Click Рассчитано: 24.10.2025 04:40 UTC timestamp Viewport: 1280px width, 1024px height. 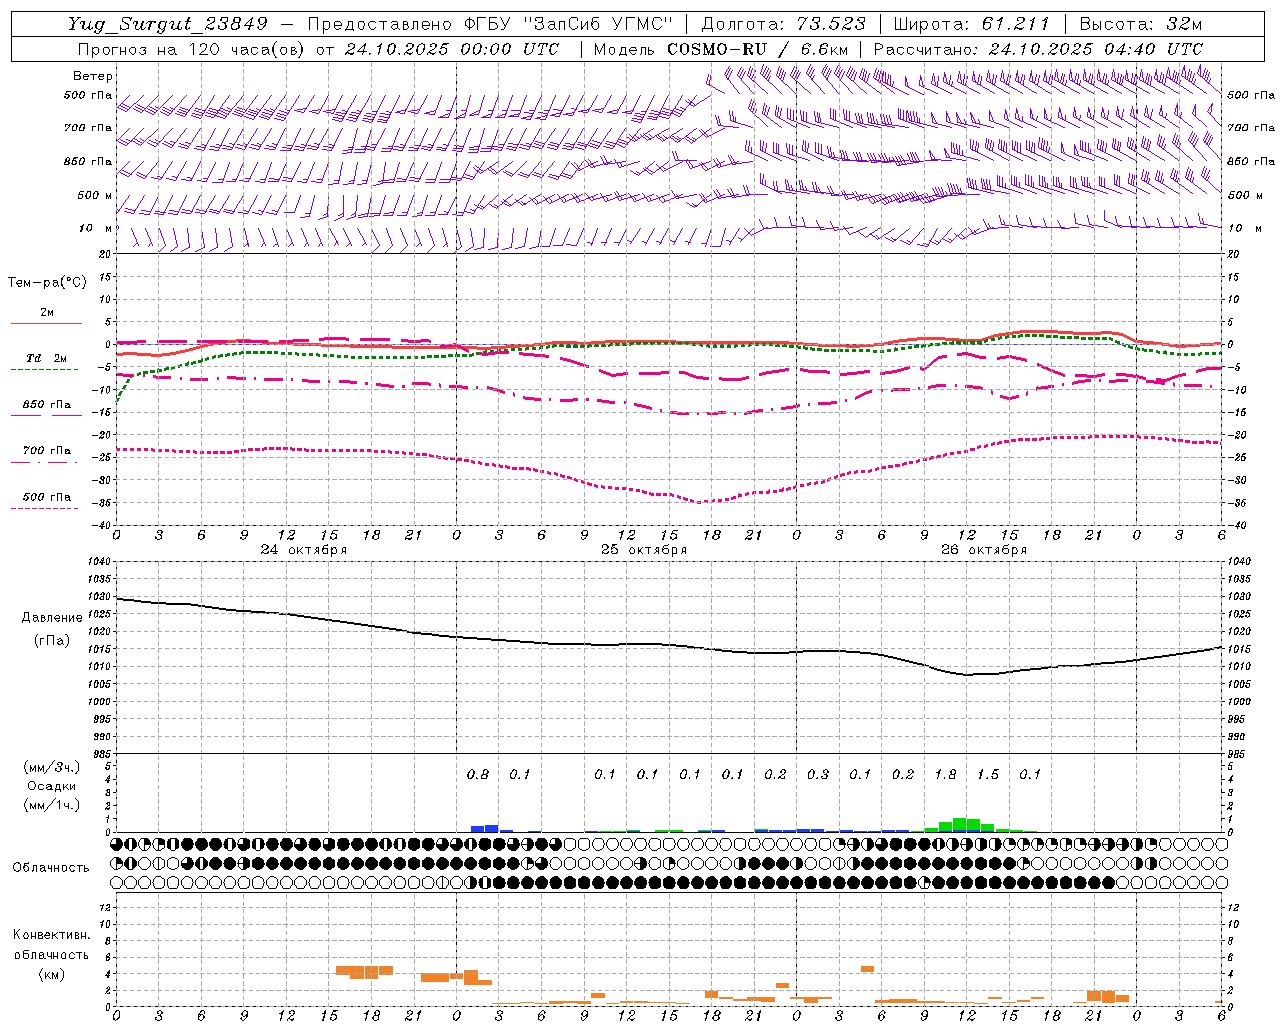pos(1038,49)
